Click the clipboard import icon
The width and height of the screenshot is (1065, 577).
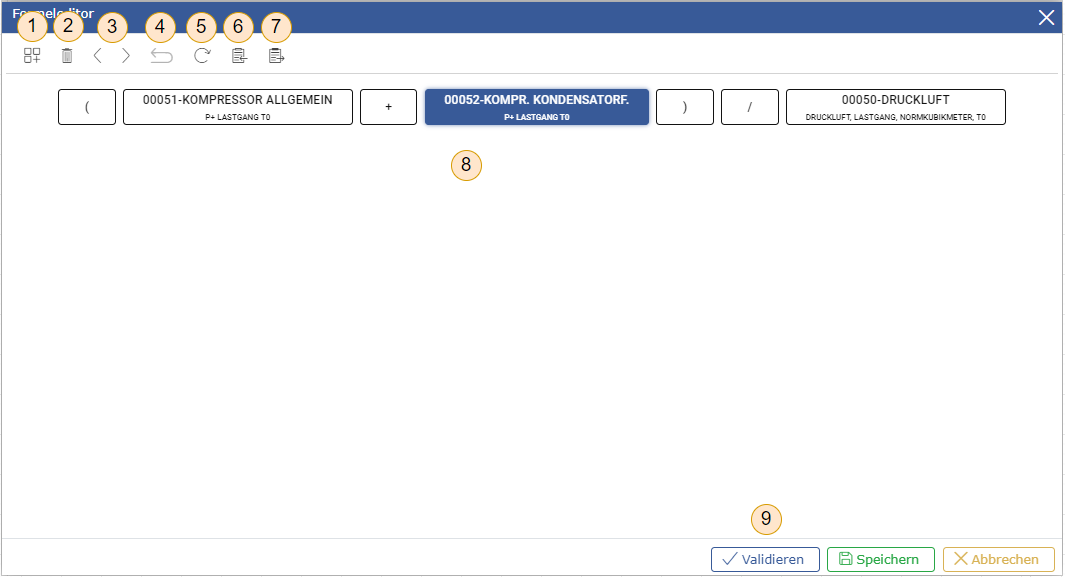pyautogui.click(x=239, y=56)
